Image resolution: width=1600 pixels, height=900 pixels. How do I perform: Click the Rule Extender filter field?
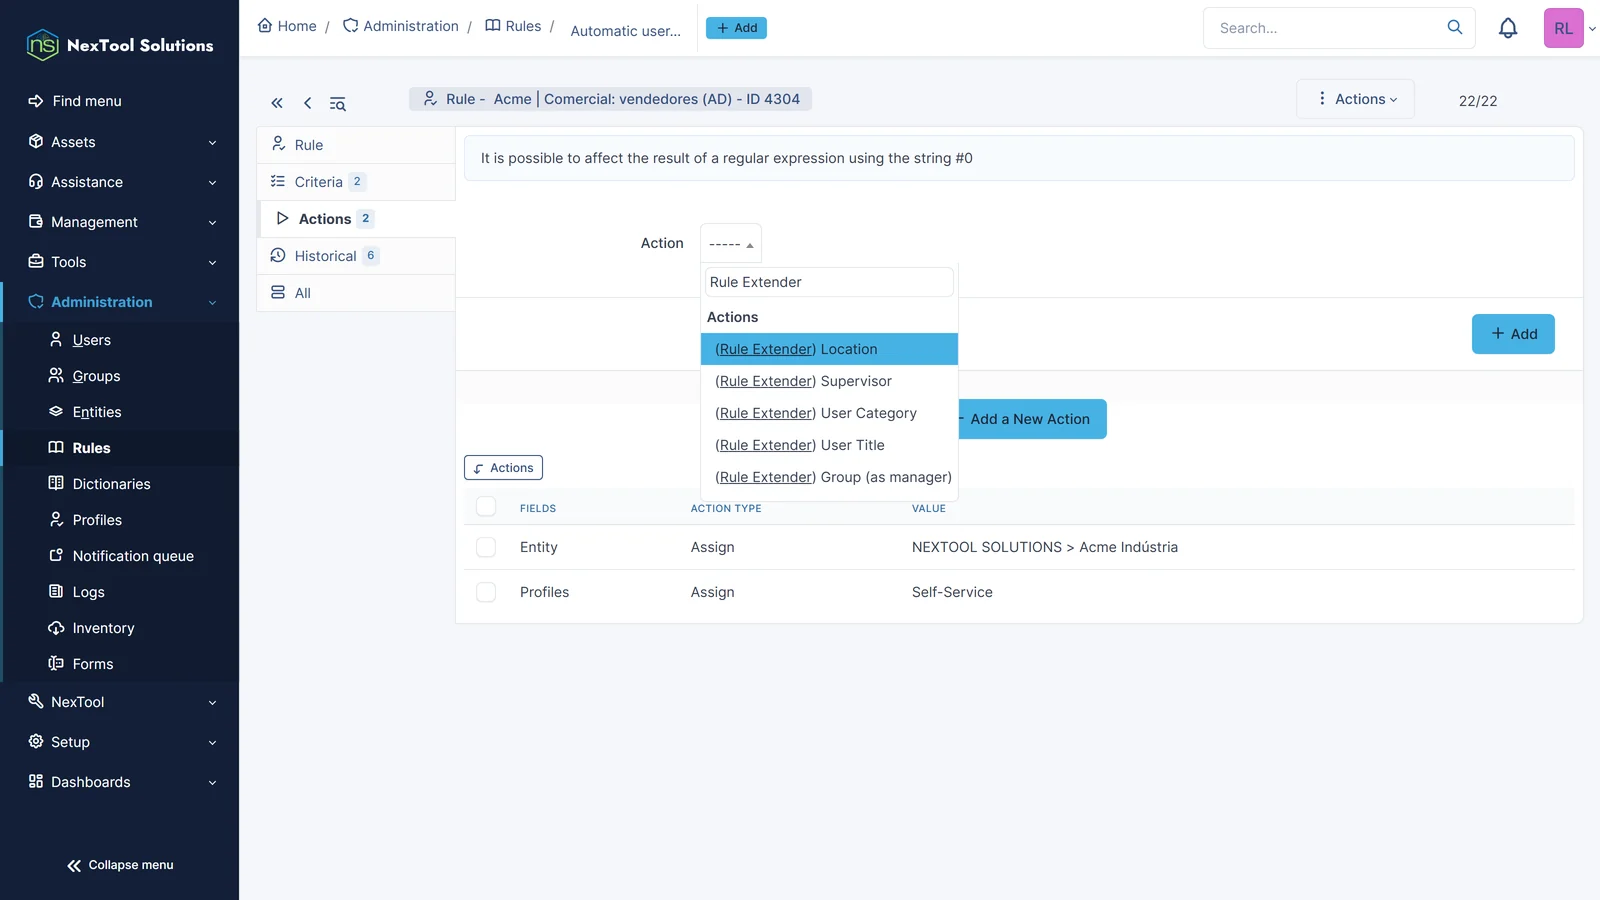pyautogui.click(x=829, y=282)
